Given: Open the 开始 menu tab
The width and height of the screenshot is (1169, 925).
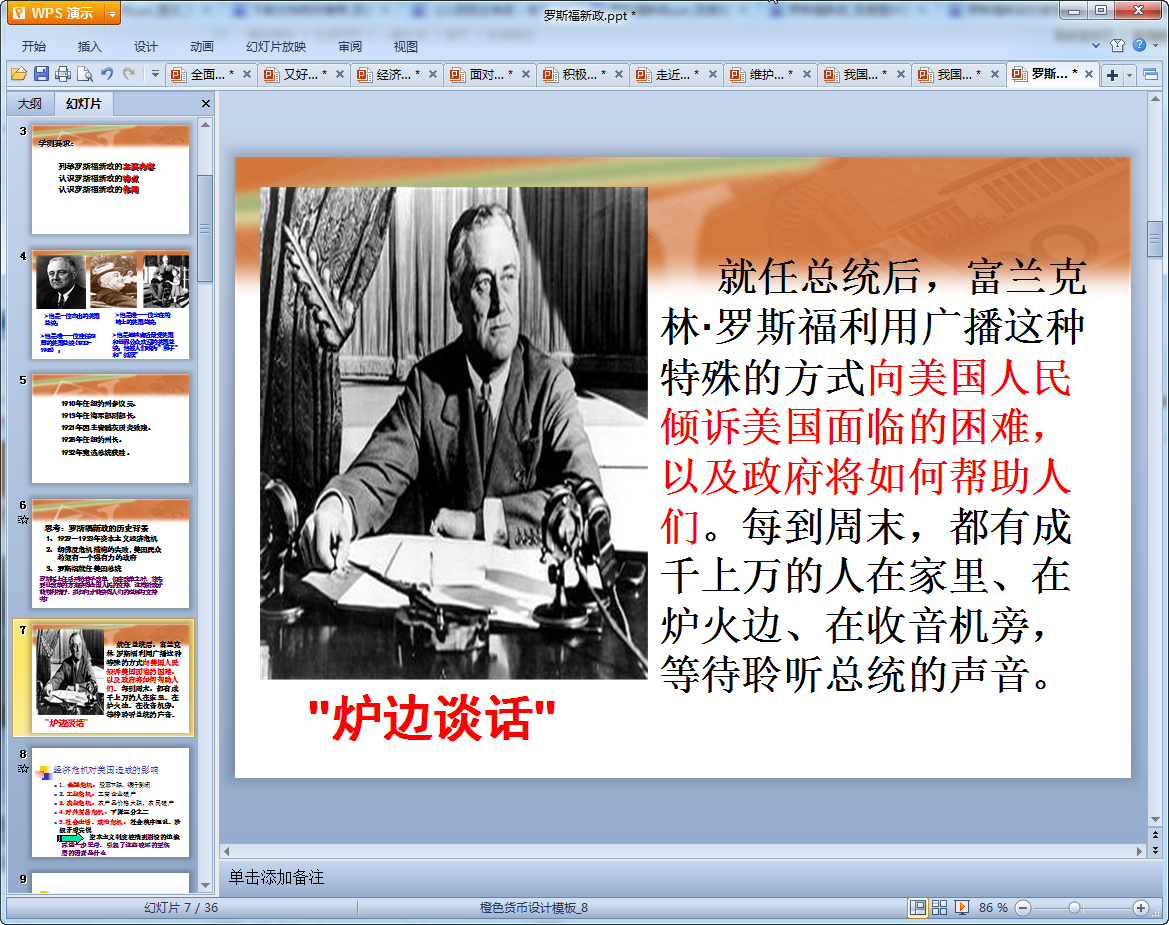Looking at the screenshot, I should [34, 46].
